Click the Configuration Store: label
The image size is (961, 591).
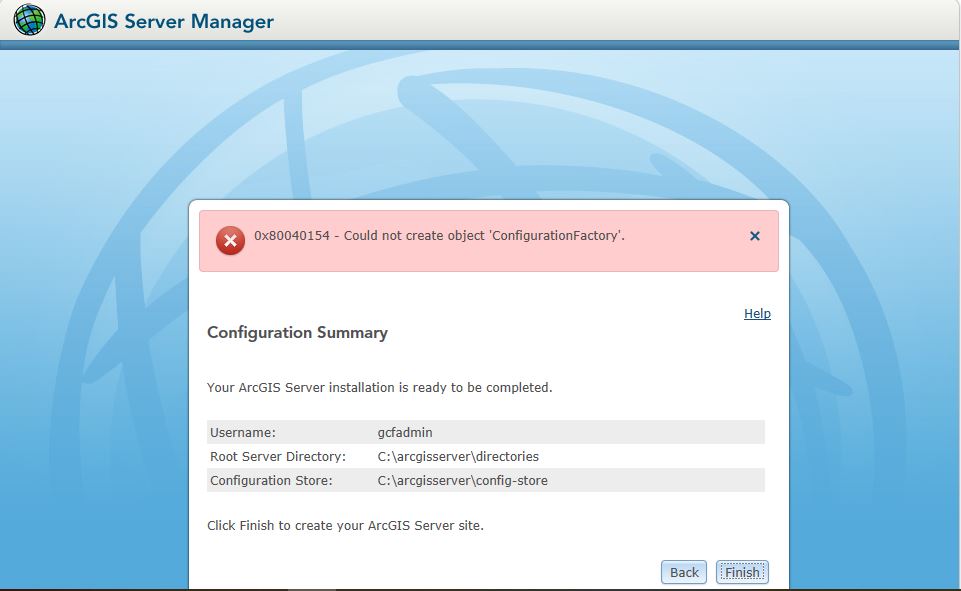pos(271,480)
